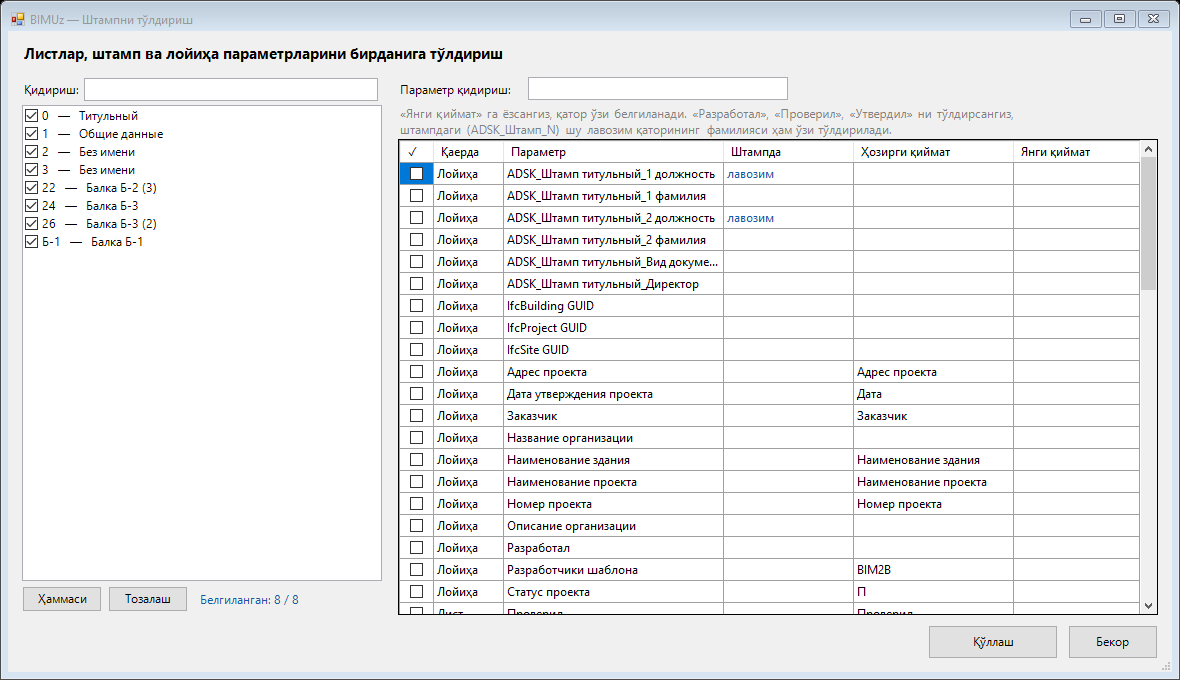Viewport: 1180px width, 680px height.
Task: Uncheck the Балка Б-1 sheet checkbox
Action: (32, 242)
